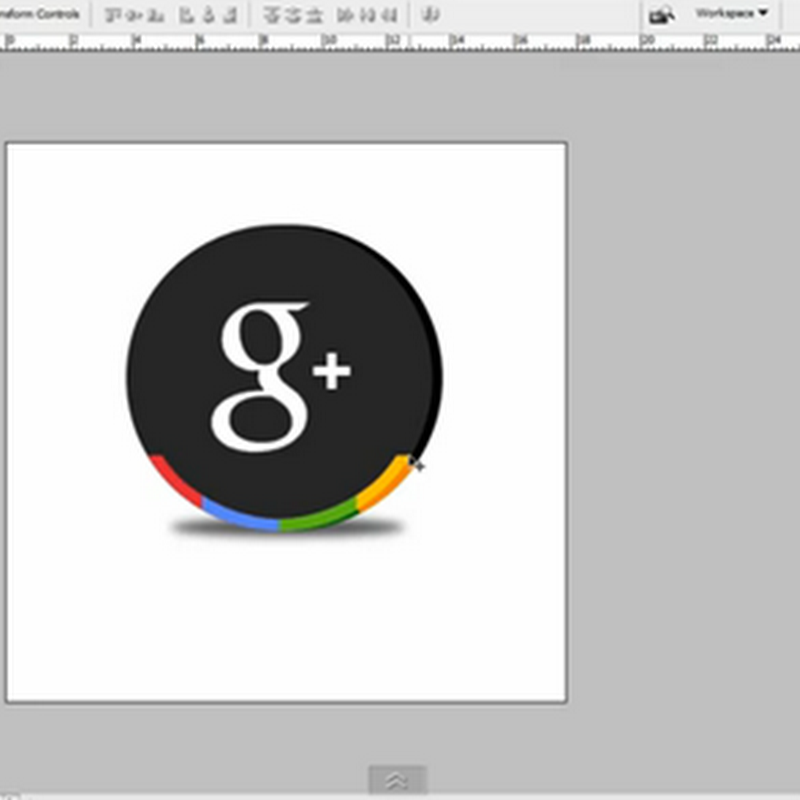Align vertical centers of layers
This screenshot has height=800, width=800.
(135, 15)
